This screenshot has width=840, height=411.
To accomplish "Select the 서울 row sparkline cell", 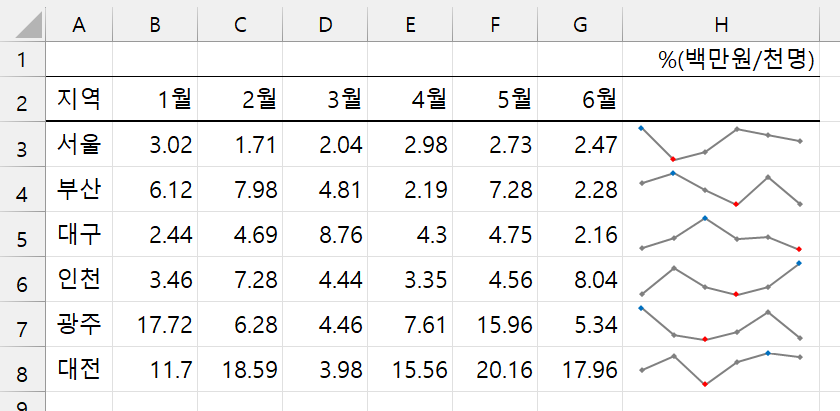I will (721, 145).
